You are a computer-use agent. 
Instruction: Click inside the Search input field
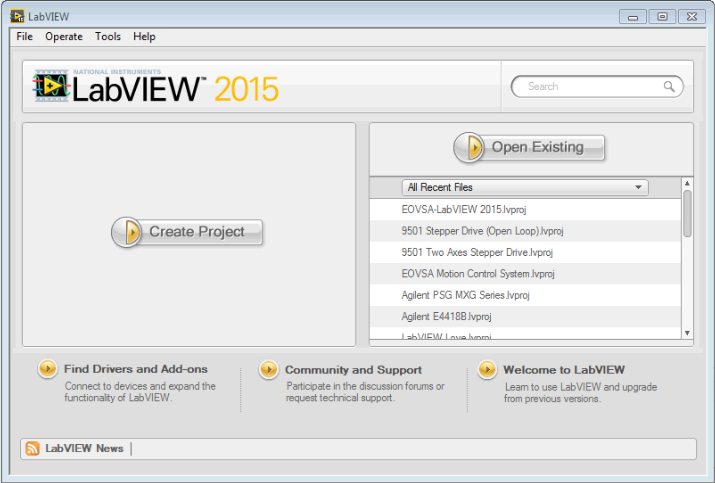pos(593,87)
